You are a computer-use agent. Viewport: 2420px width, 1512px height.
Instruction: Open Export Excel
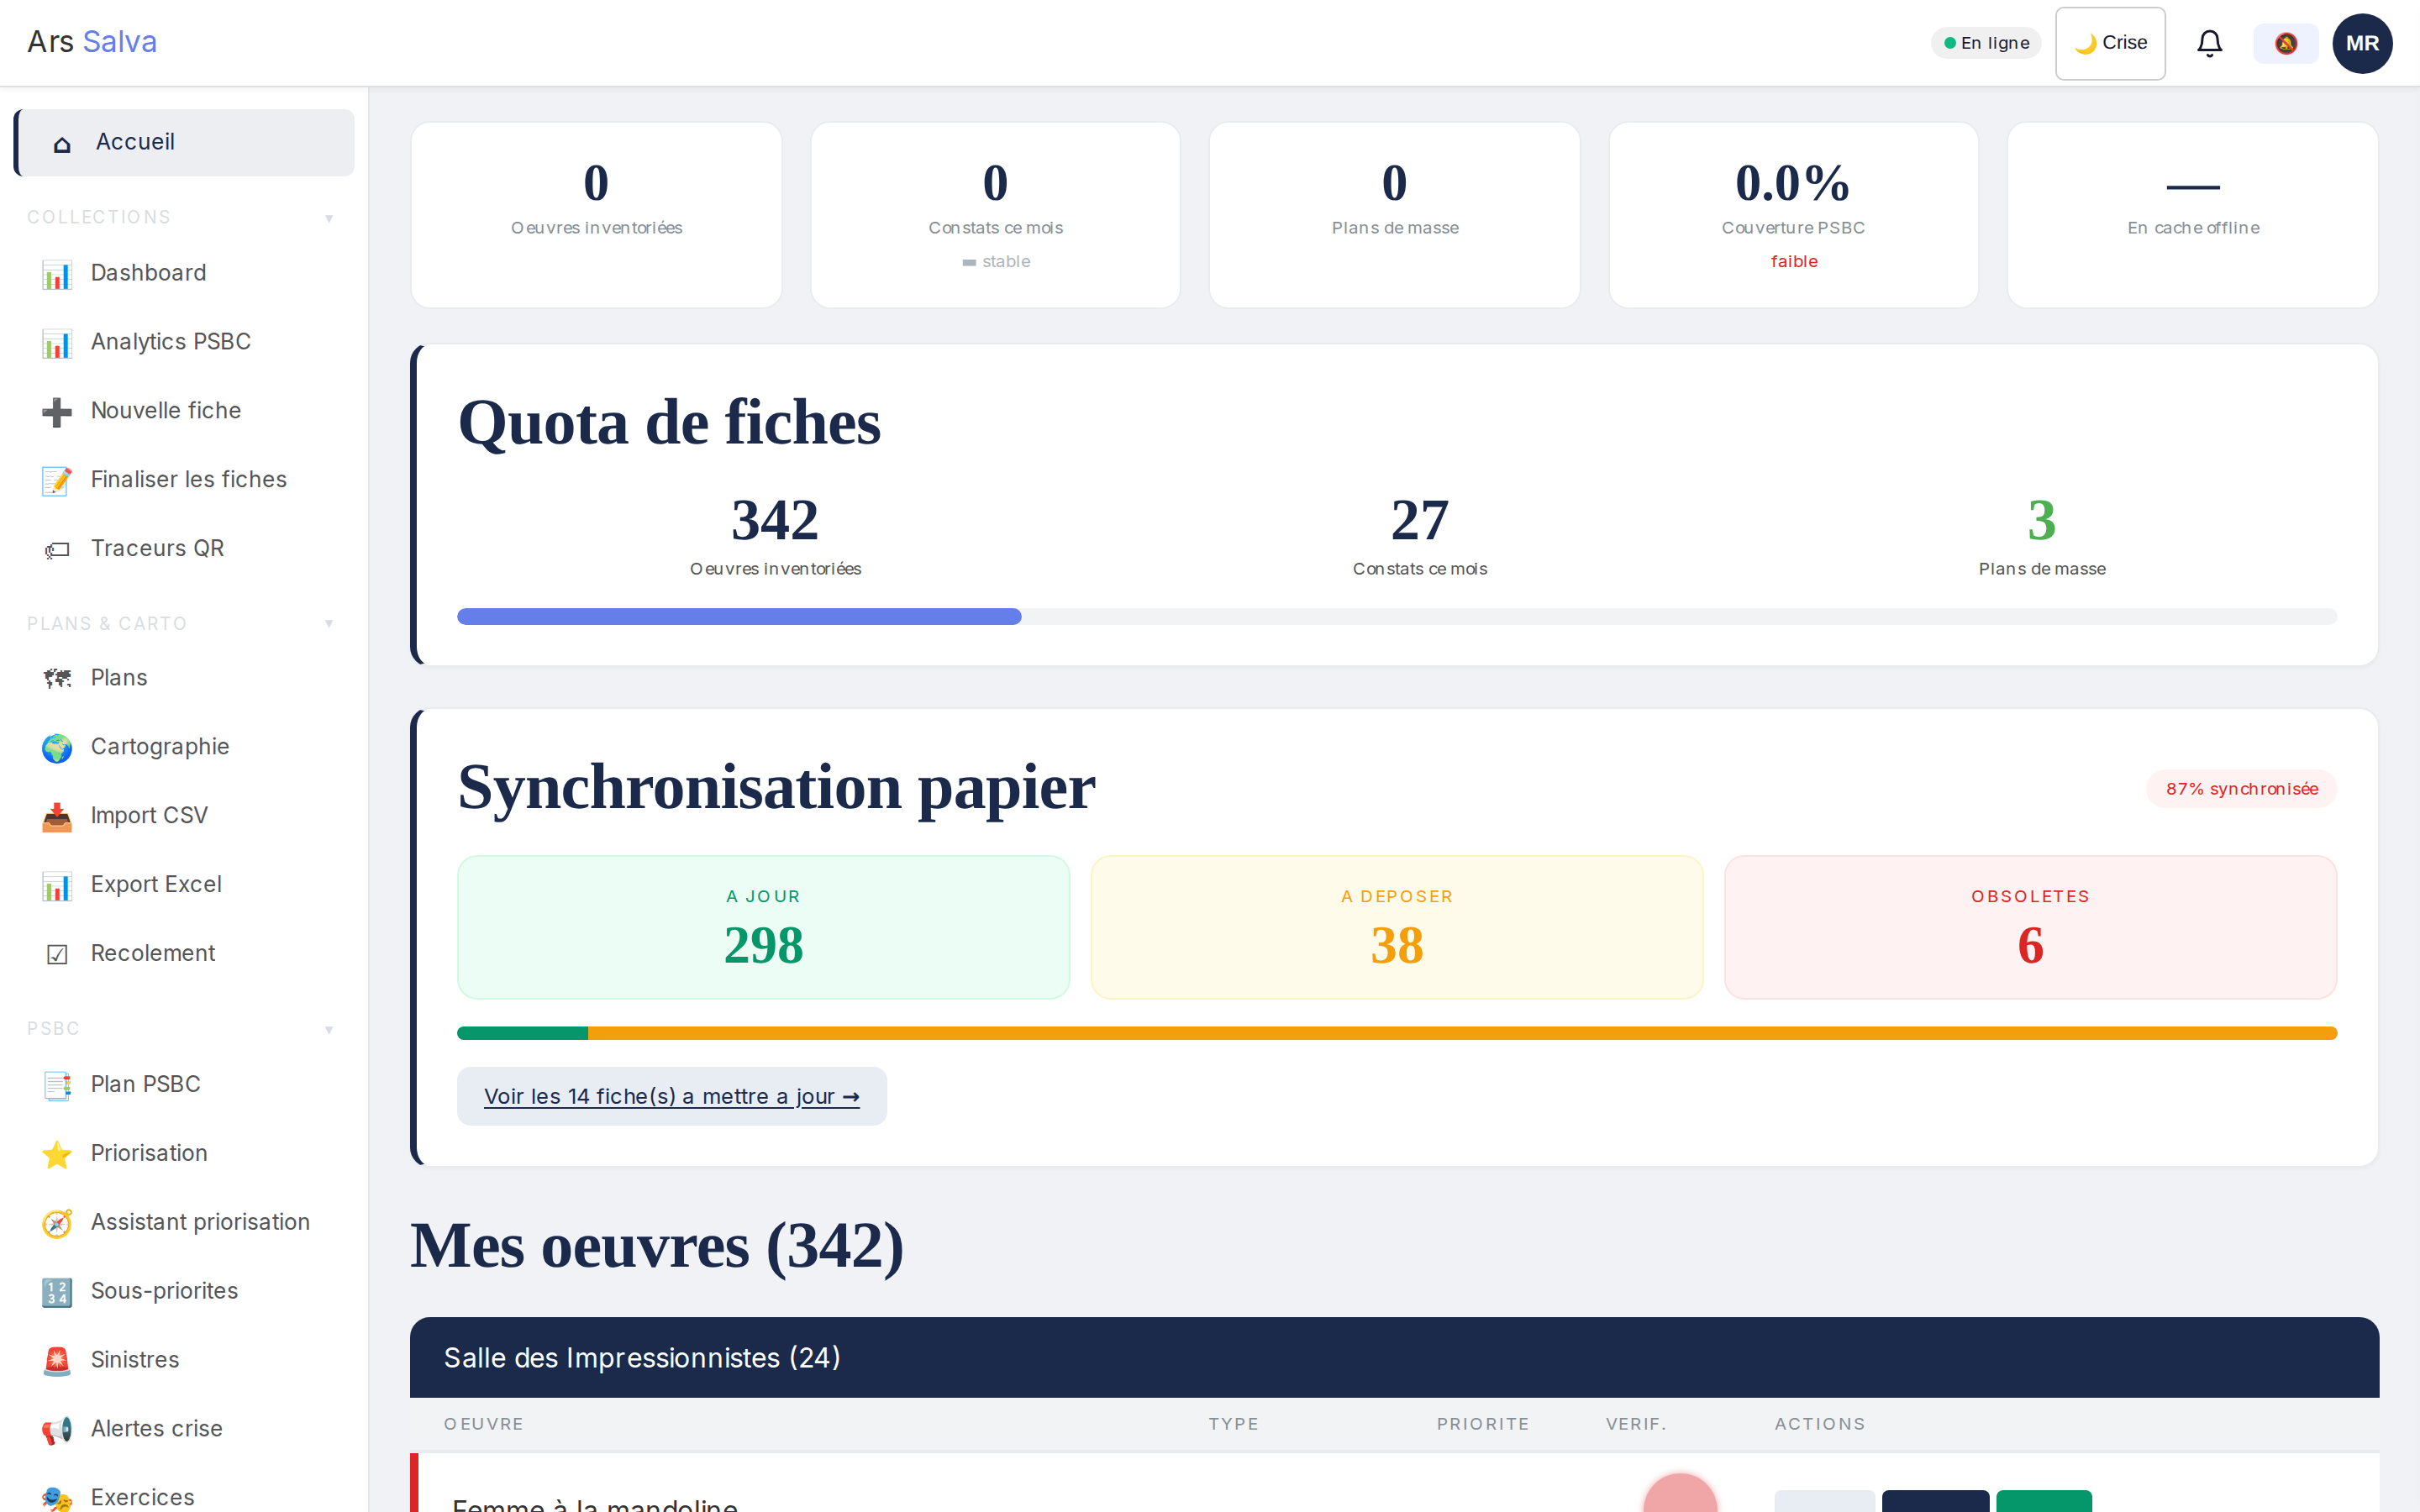click(156, 884)
